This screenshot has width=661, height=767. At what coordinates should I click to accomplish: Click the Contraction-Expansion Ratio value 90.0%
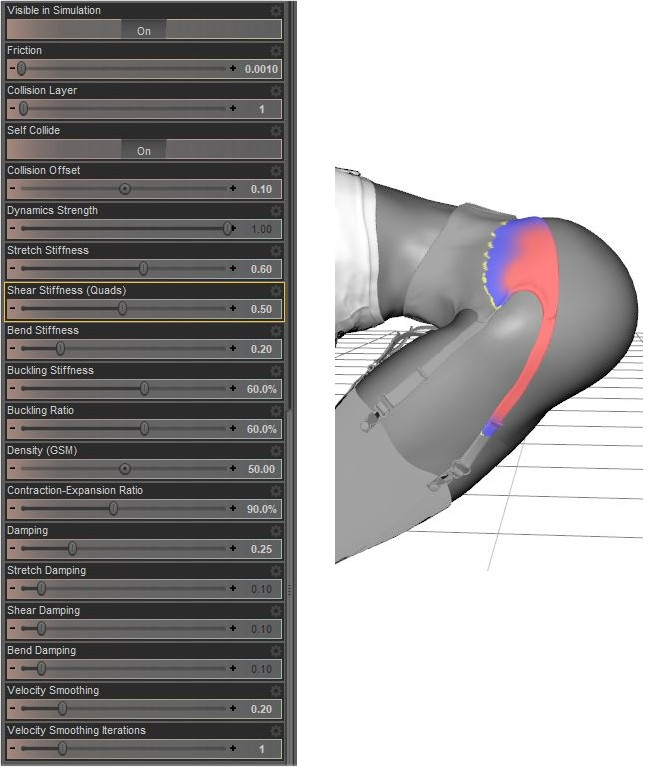point(261,509)
